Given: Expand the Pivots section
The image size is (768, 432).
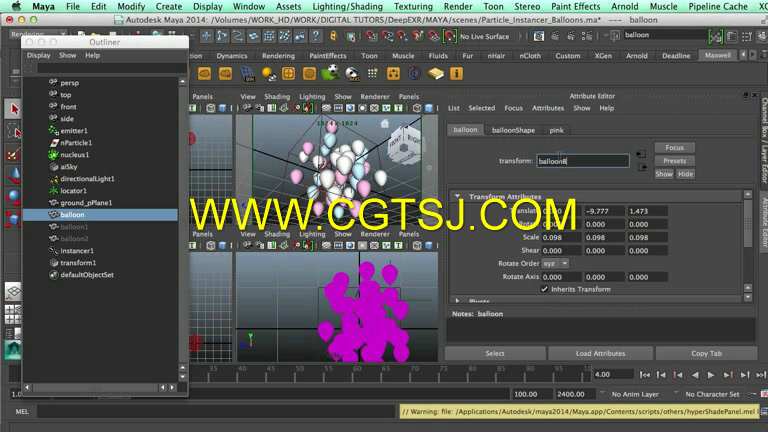Looking at the screenshot, I should click(x=457, y=301).
